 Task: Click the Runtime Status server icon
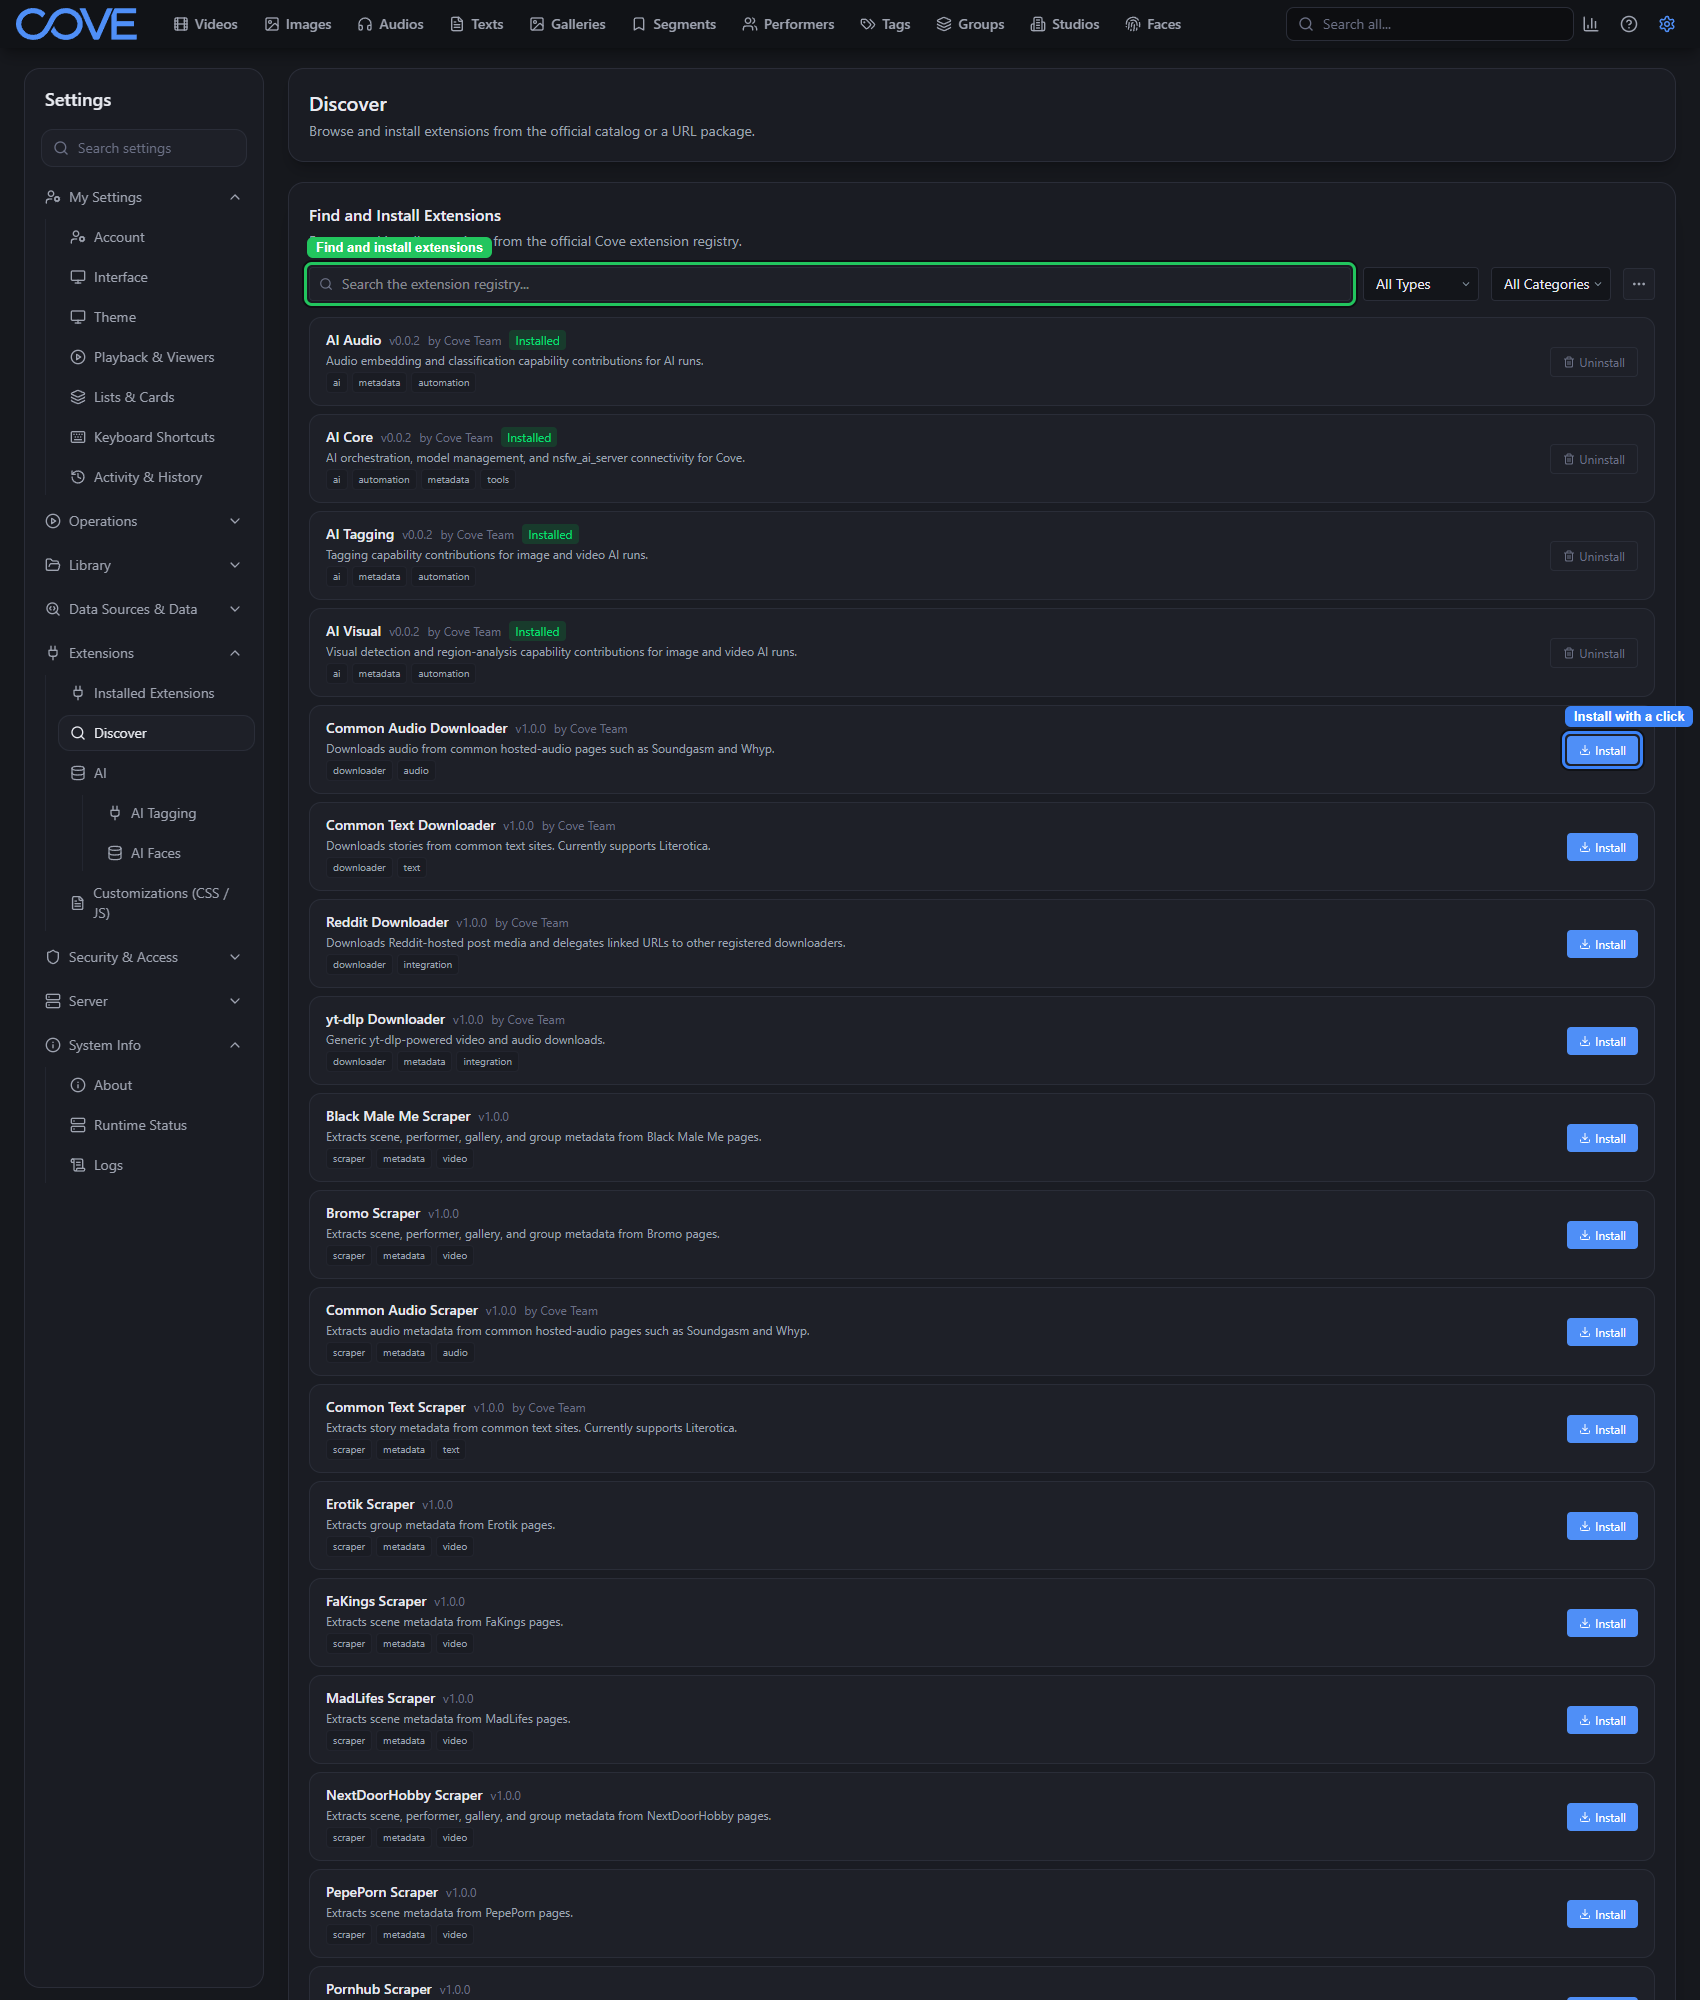[78, 1125]
